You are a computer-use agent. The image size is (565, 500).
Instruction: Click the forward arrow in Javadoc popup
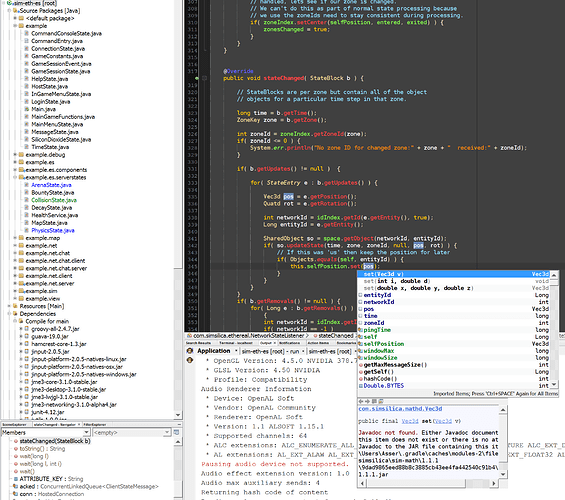pyautogui.click(x=367, y=401)
